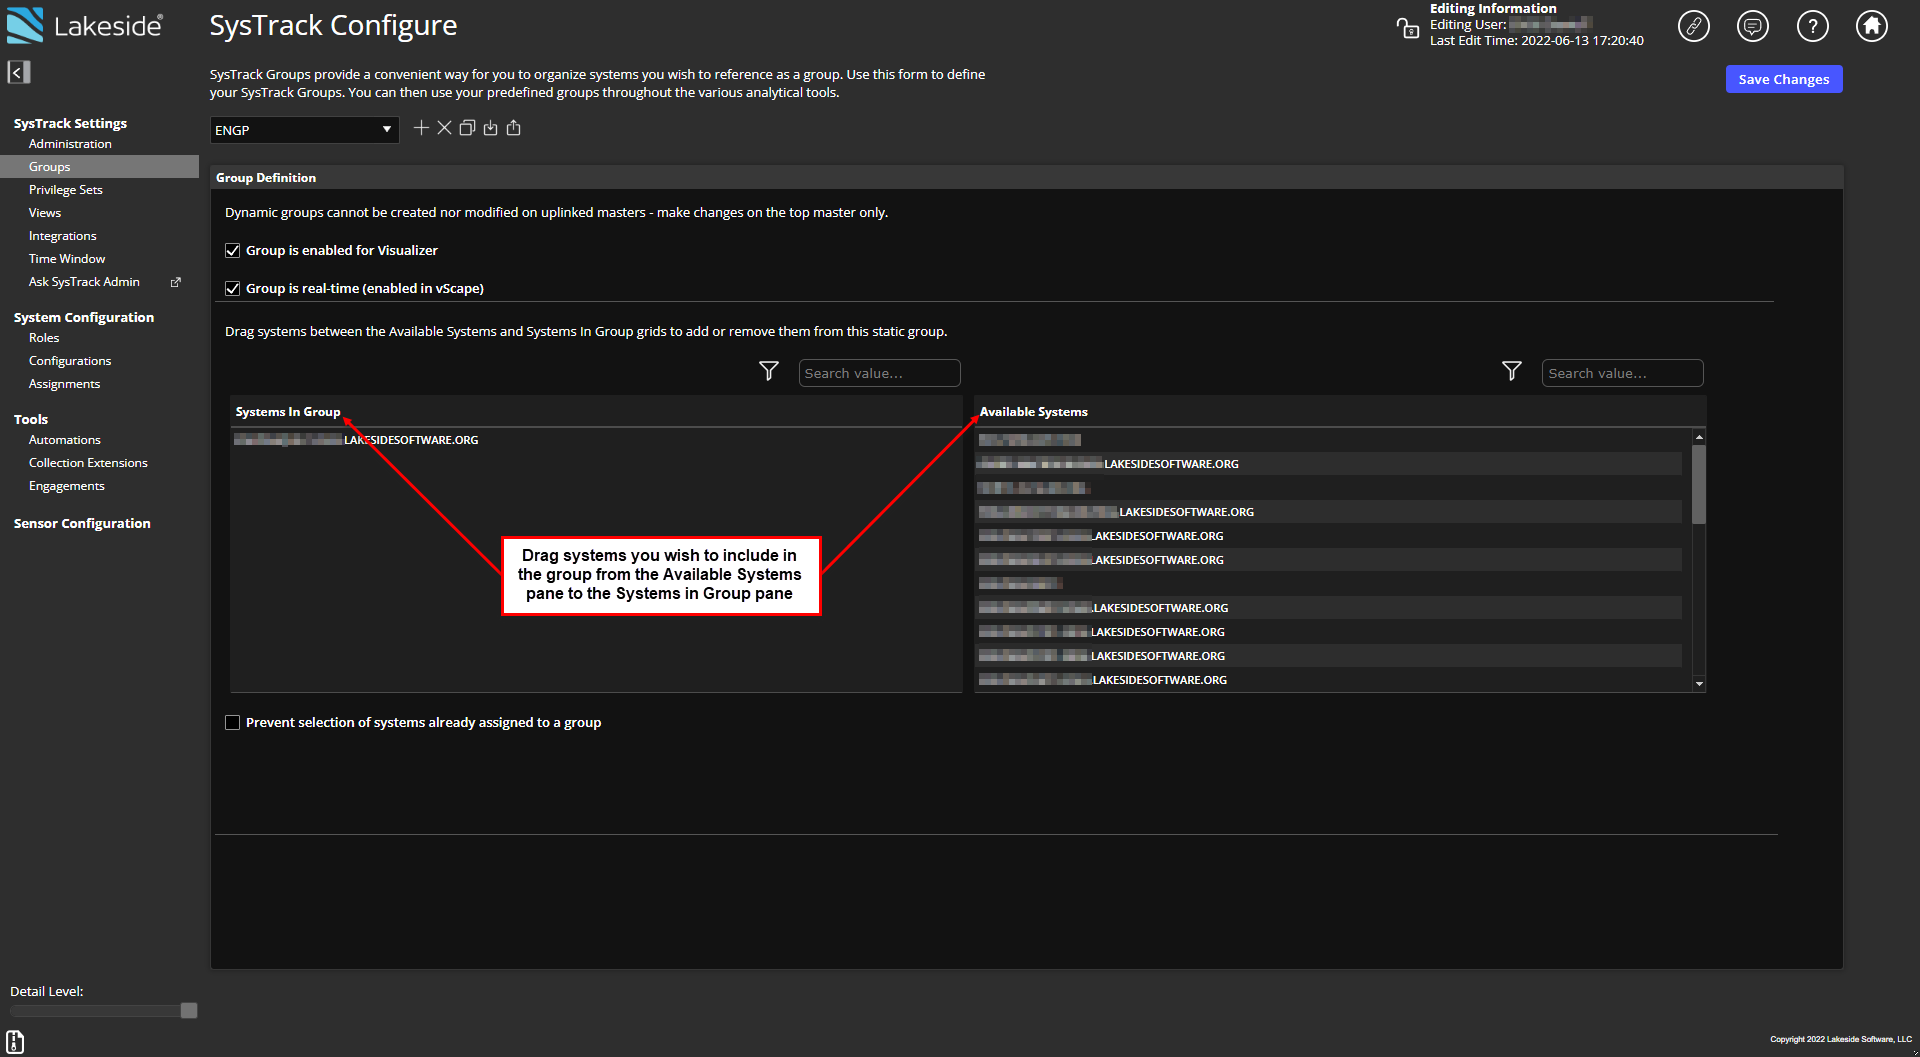
Task: Uncheck Group is real-time (enabled in vScape)
Action: pos(232,289)
